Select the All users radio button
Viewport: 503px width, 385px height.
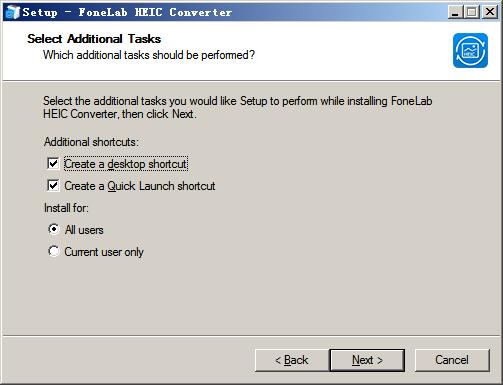(x=54, y=229)
